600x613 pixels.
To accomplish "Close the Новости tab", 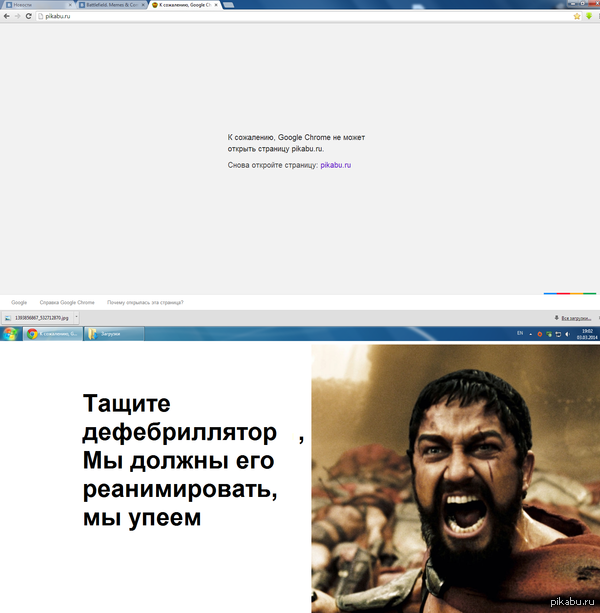I will pyautogui.click(x=70, y=5).
